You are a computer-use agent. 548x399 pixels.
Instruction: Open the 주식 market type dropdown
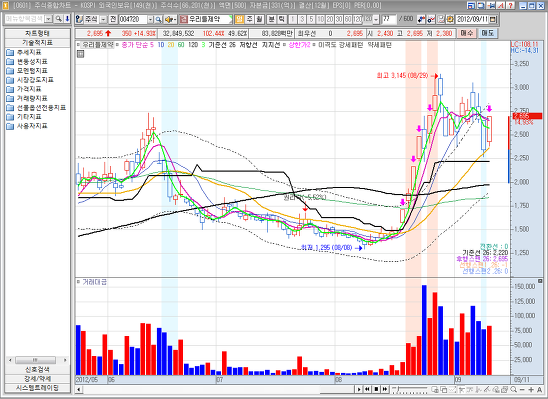click(x=103, y=20)
